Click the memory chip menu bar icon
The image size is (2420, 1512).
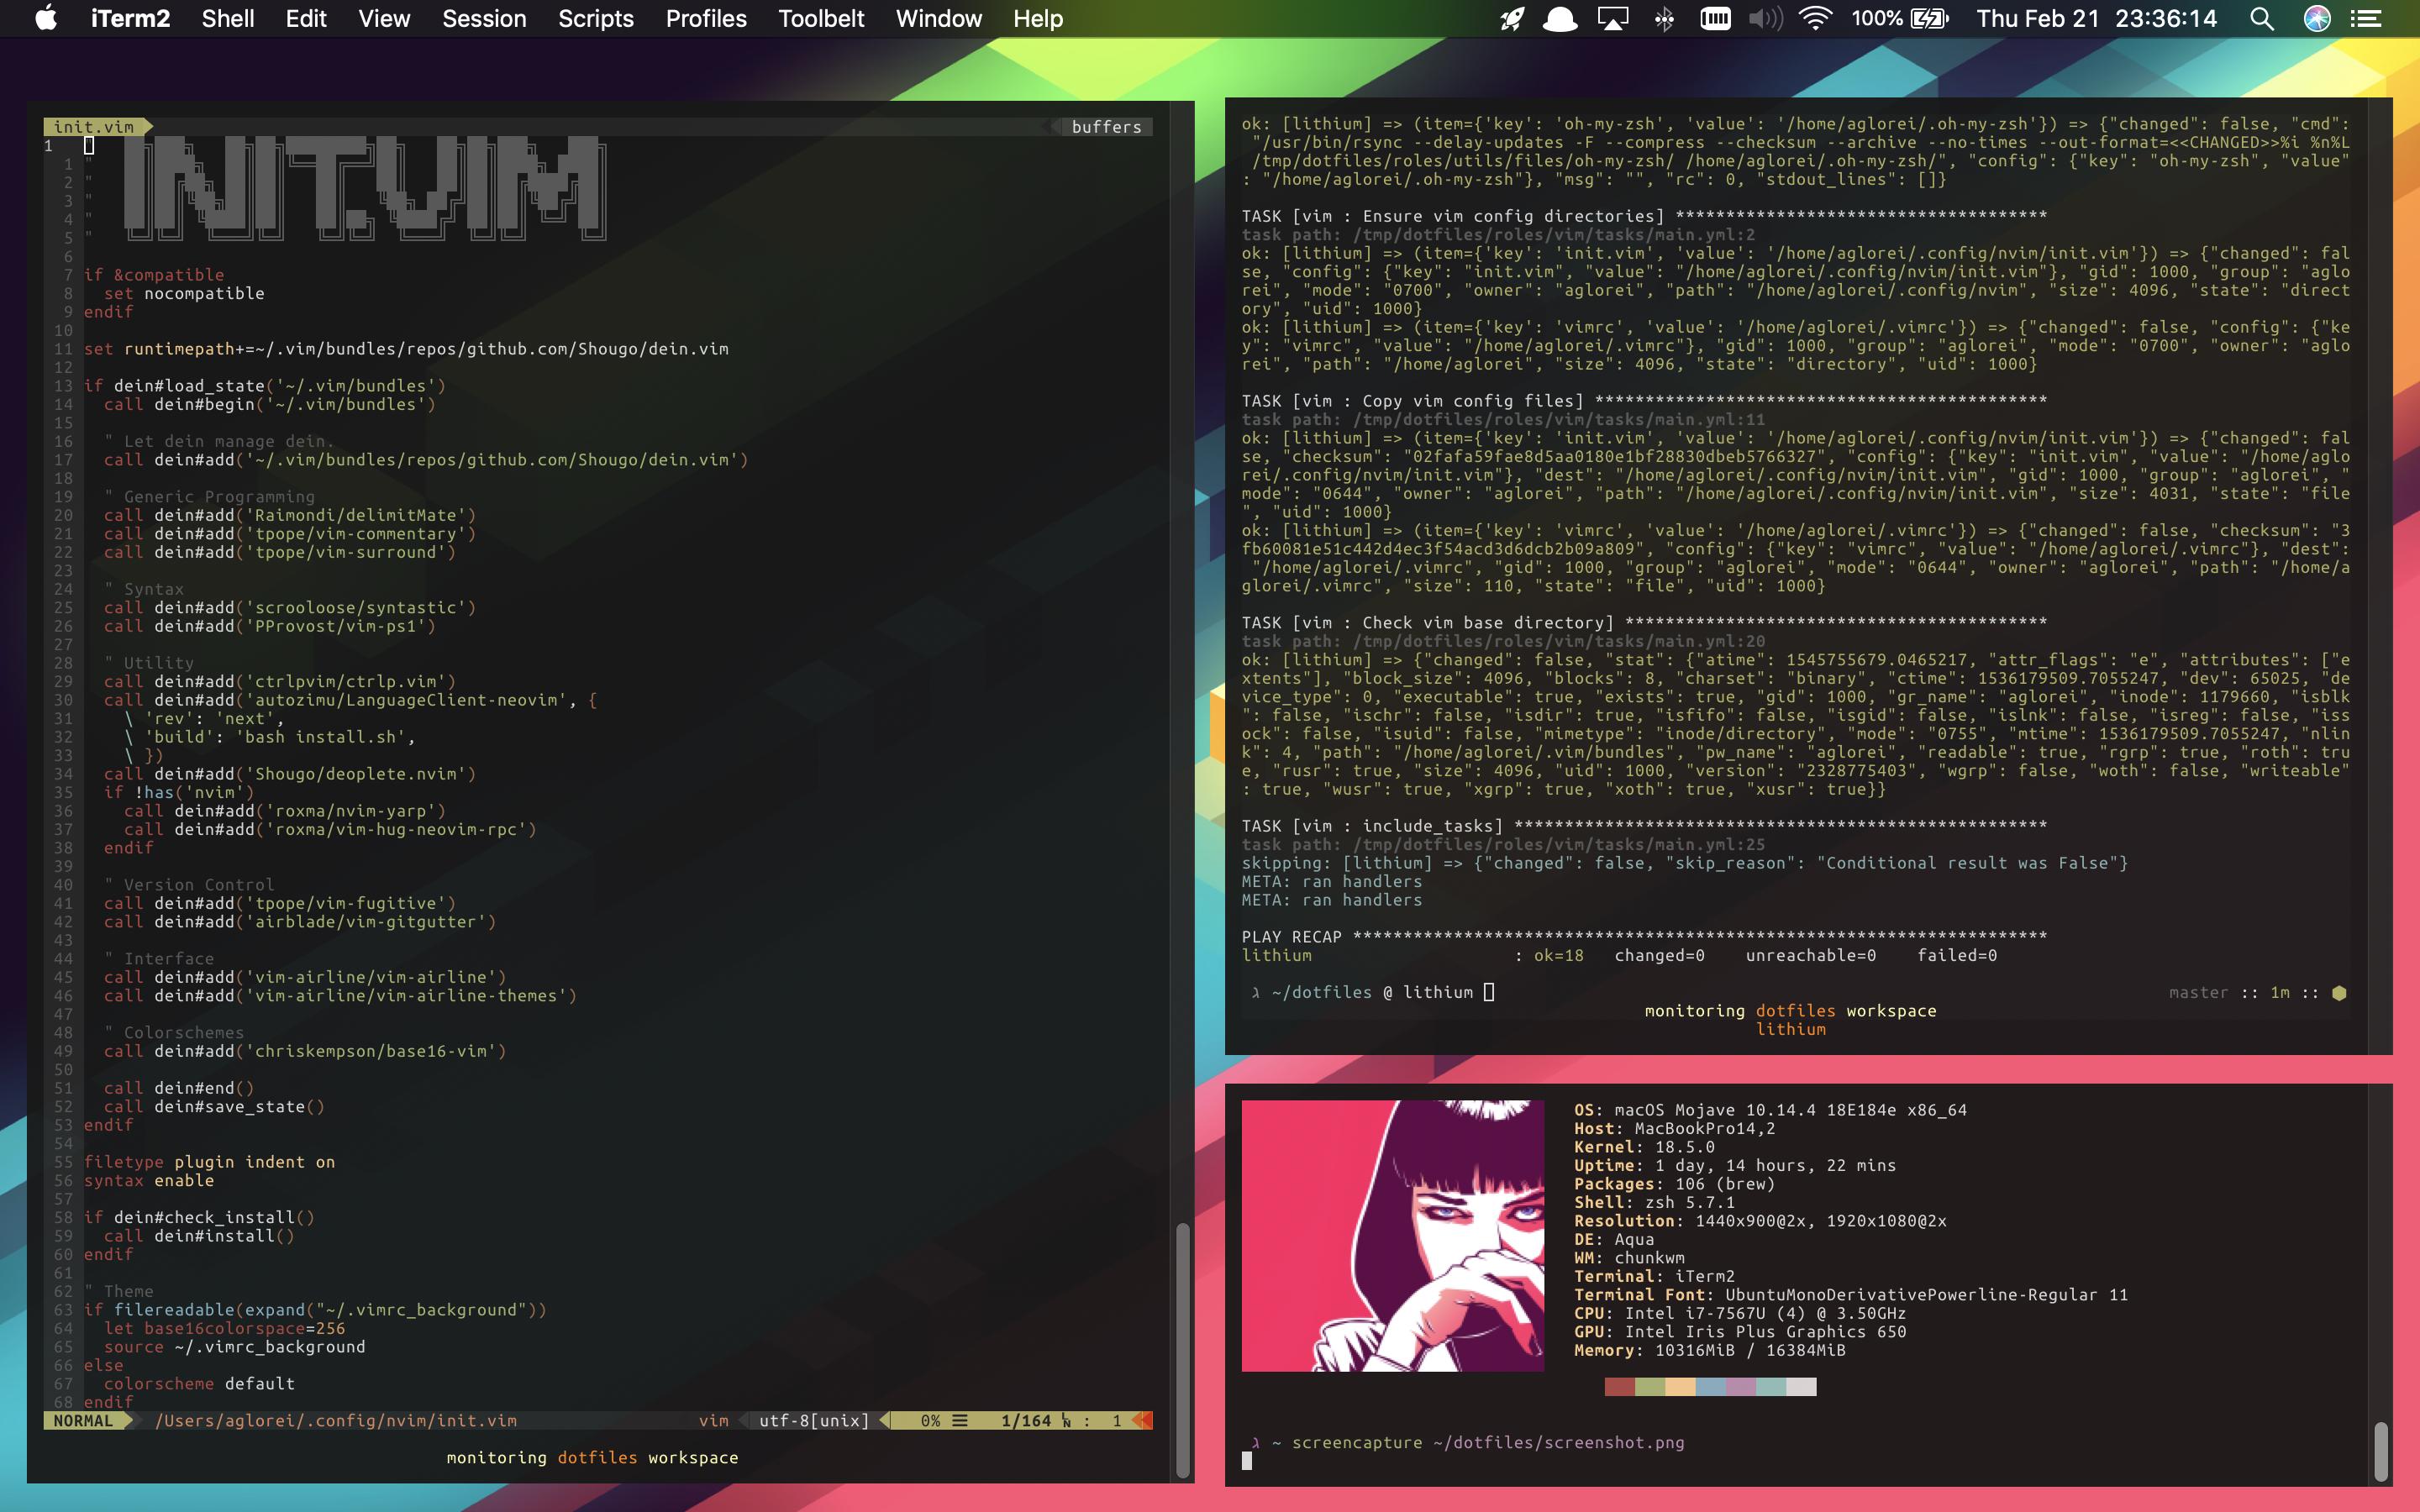click(1715, 19)
